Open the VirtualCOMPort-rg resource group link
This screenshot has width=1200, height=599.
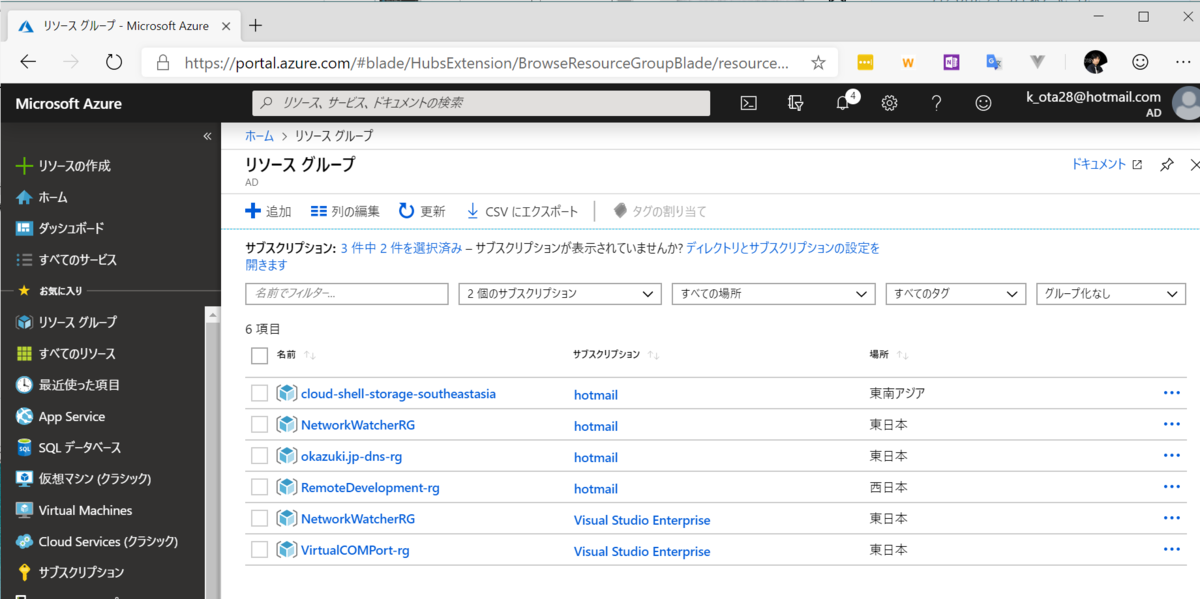pos(355,550)
